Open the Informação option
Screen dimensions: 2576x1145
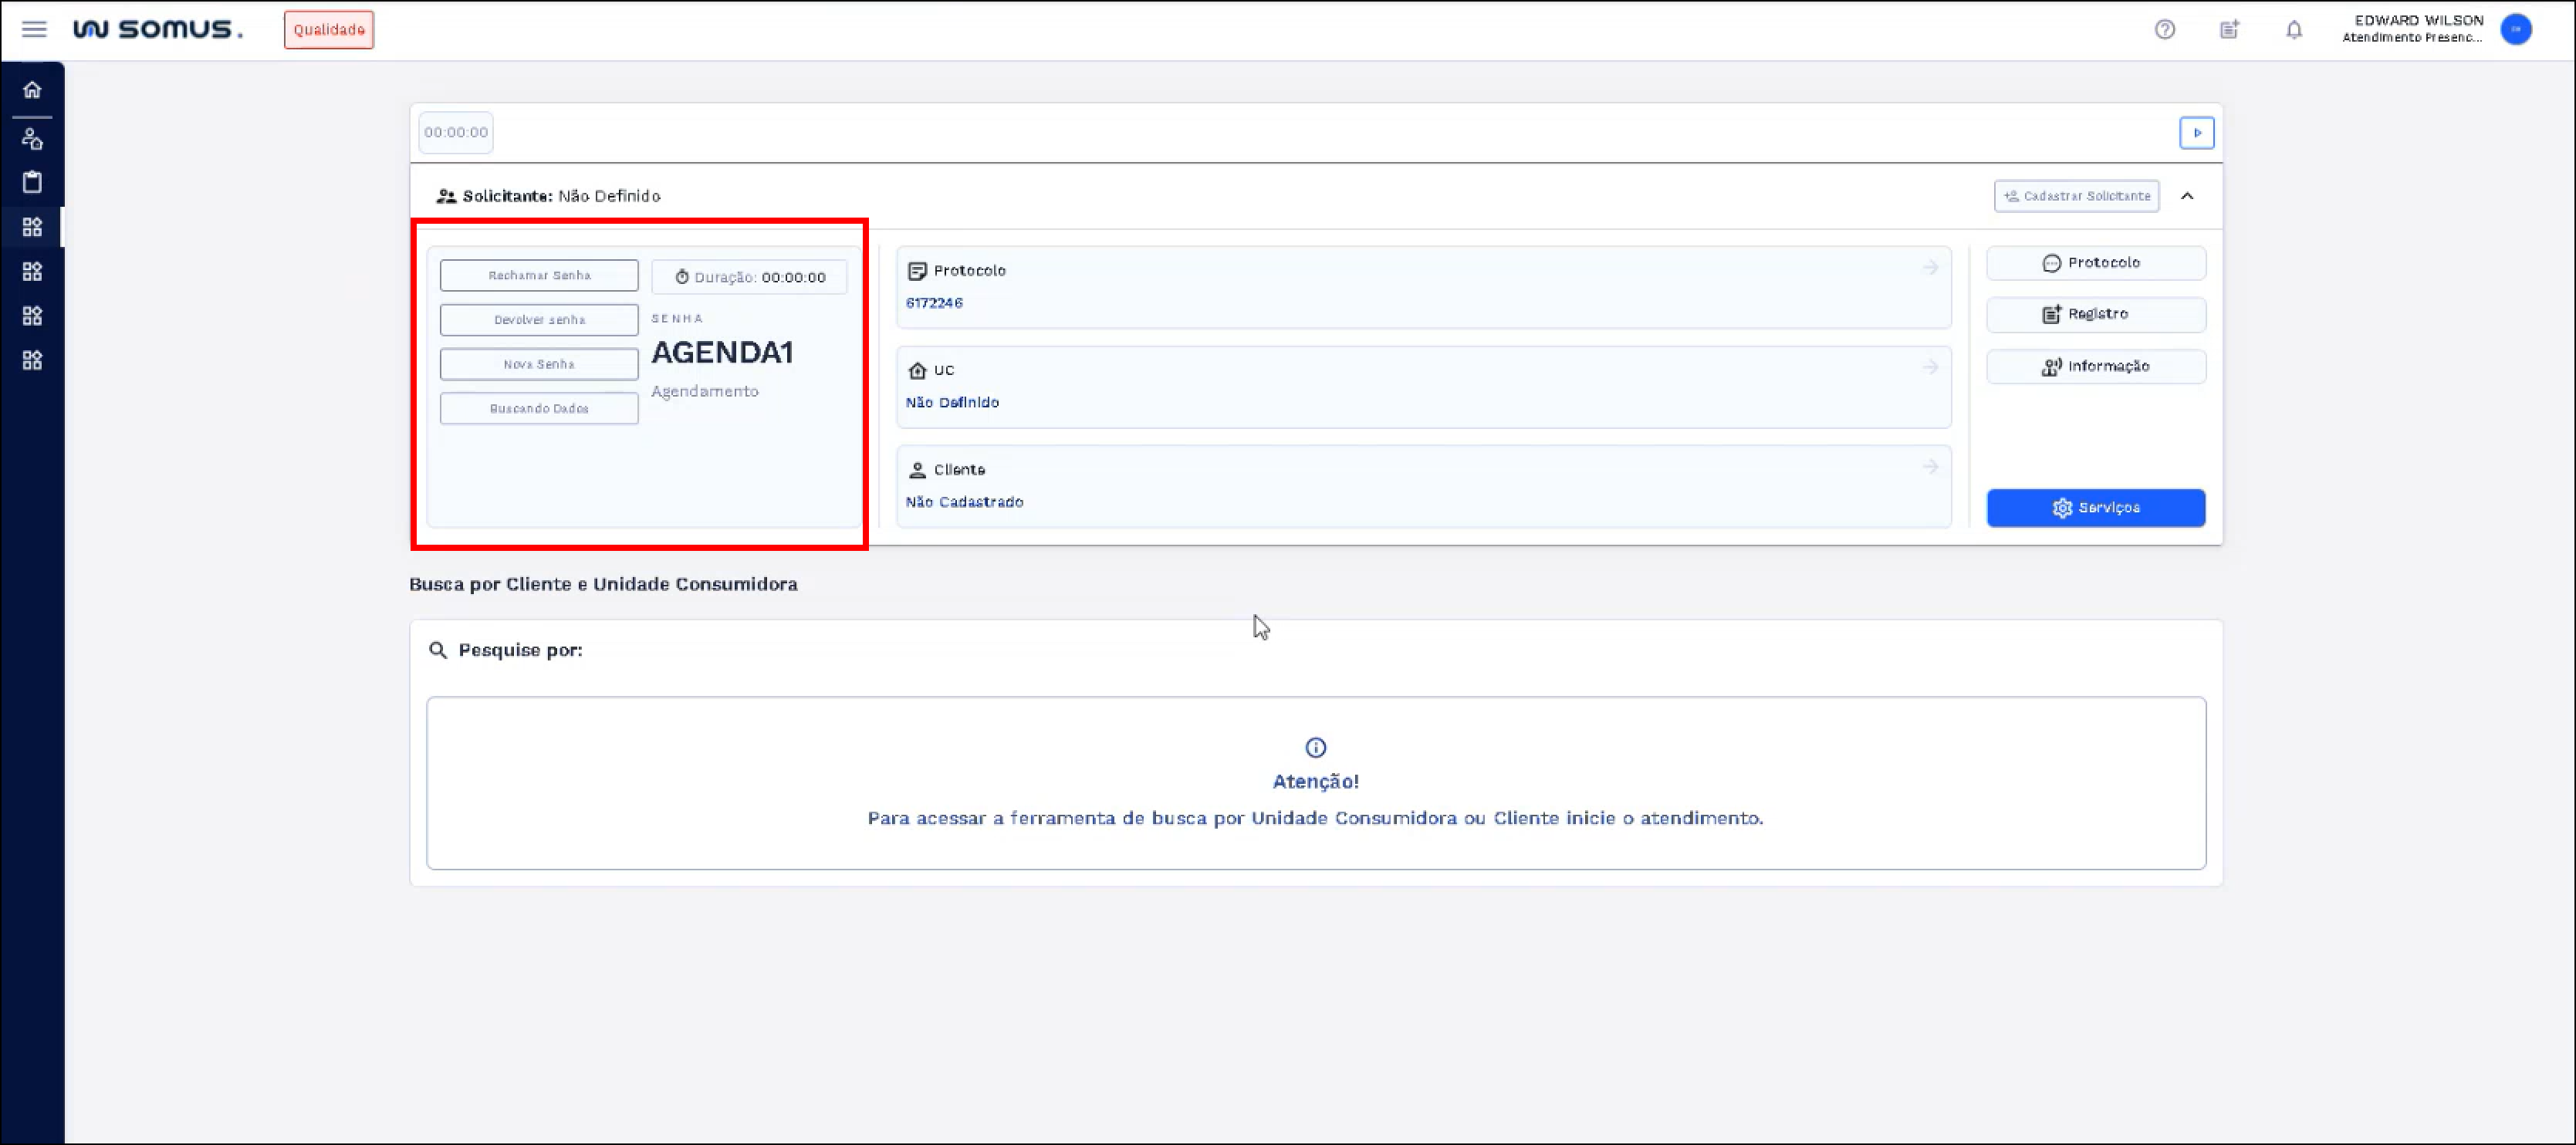pos(2095,366)
